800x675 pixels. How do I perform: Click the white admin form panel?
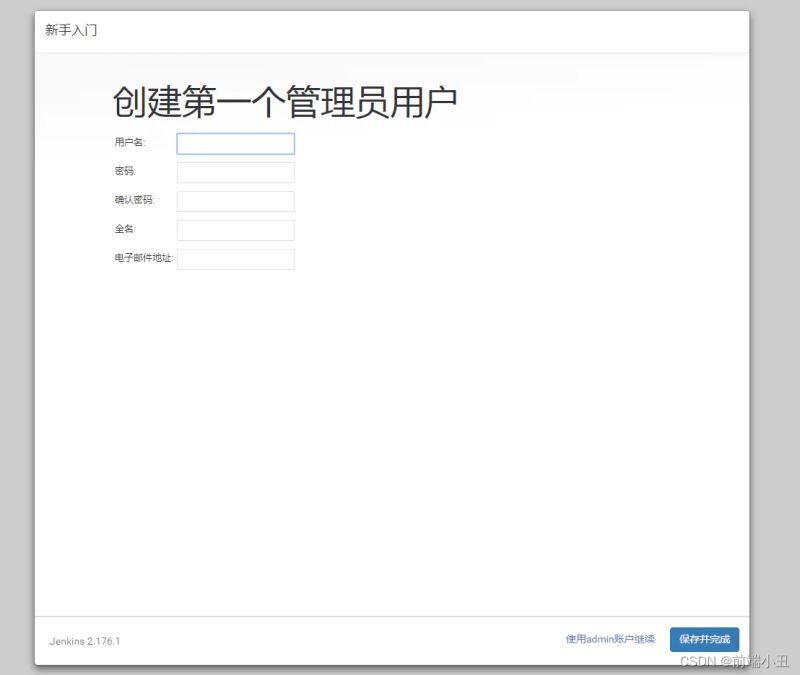pyautogui.click(x=400, y=420)
